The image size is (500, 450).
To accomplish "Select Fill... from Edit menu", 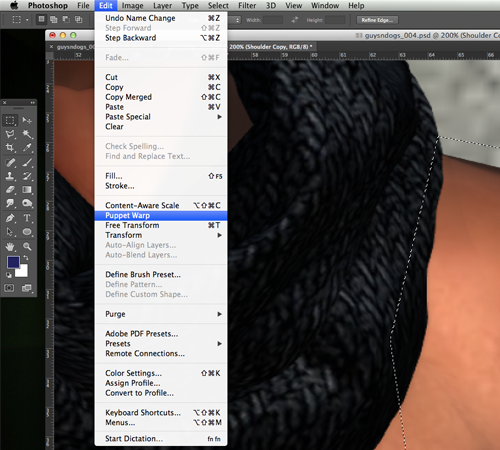I will click(161, 176).
